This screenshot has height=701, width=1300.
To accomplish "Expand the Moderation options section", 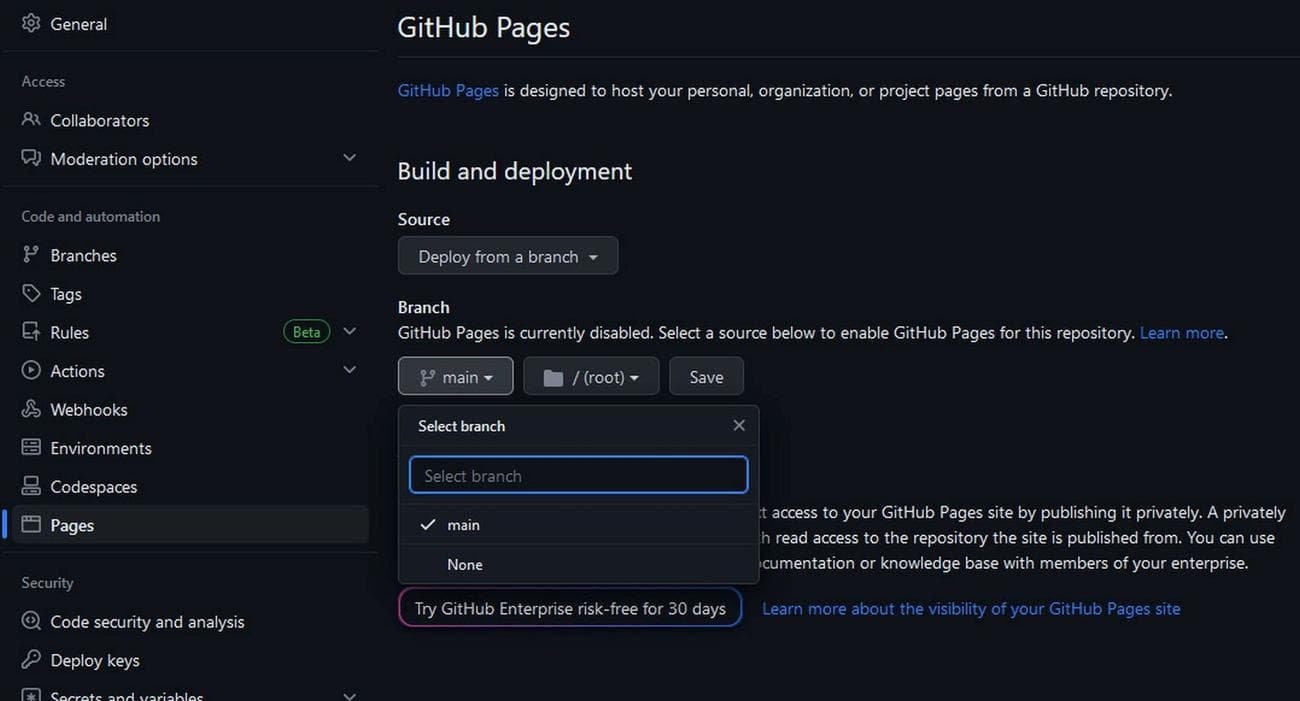I will tap(349, 157).
